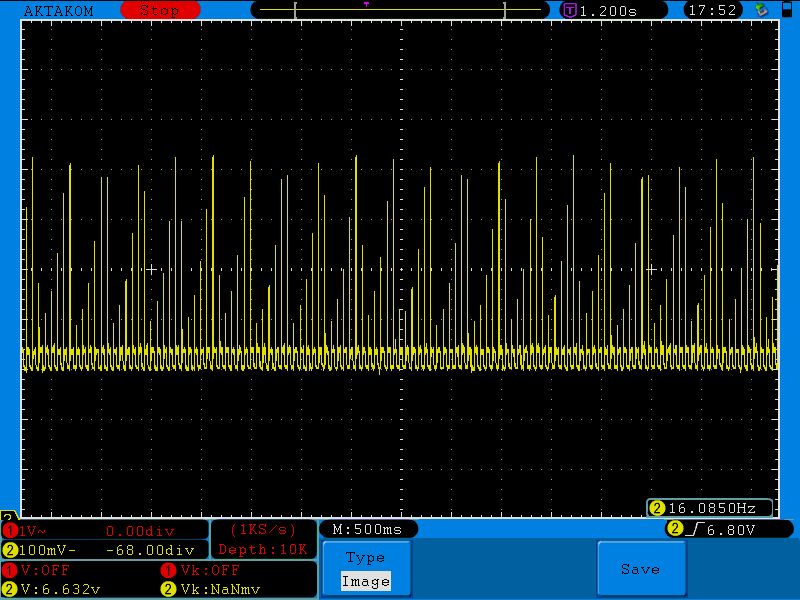
Task: Click the Save button
Action: tap(641, 569)
